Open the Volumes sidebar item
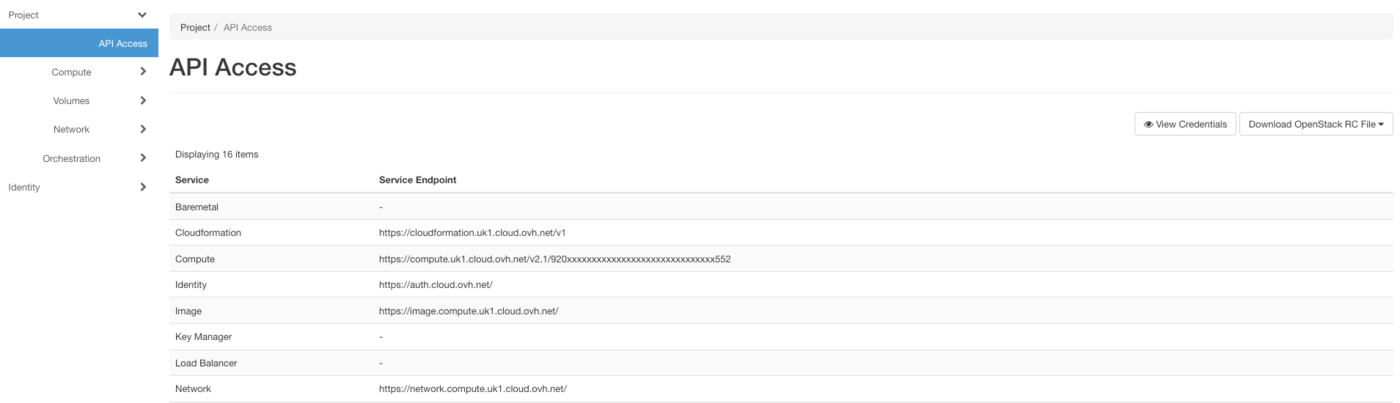 (71, 101)
